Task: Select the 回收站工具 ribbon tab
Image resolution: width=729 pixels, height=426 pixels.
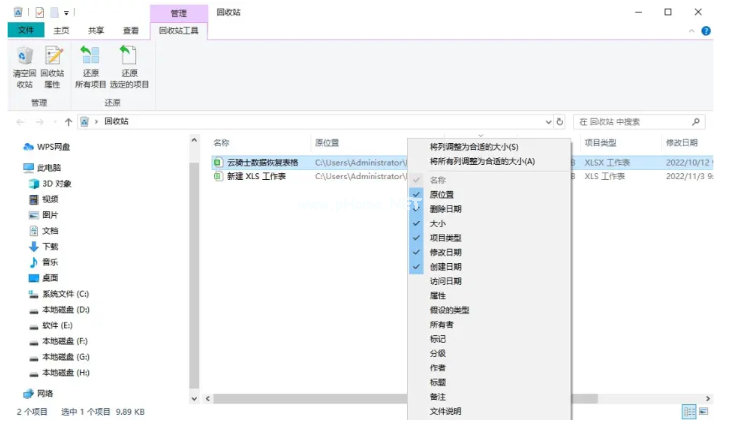Action: (x=179, y=30)
